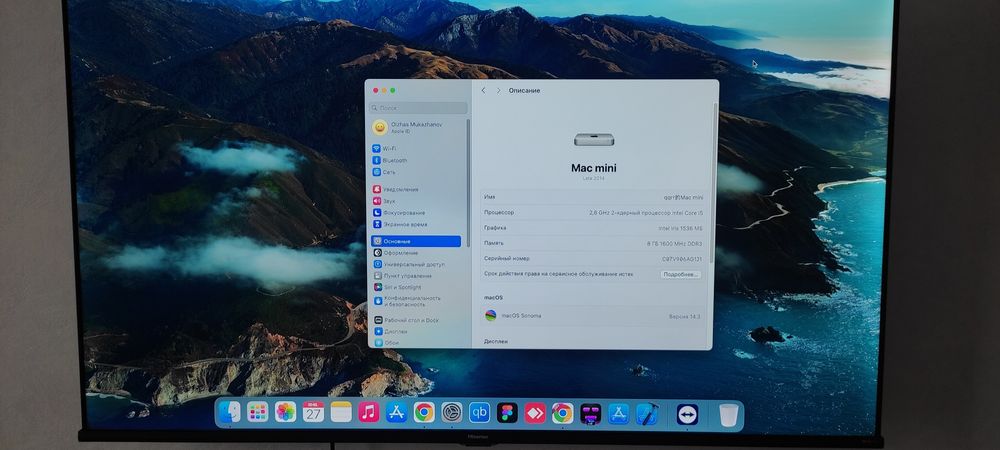
Task: Click the Дисплеи section heading
Action: click(496, 342)
